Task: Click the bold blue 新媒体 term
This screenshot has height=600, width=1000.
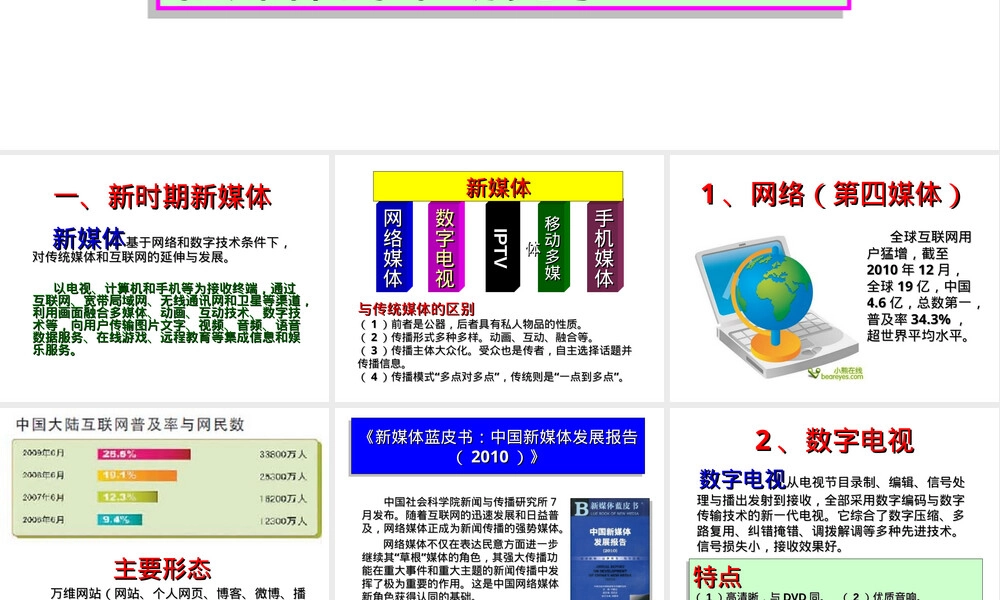Action: pos(89,238)
